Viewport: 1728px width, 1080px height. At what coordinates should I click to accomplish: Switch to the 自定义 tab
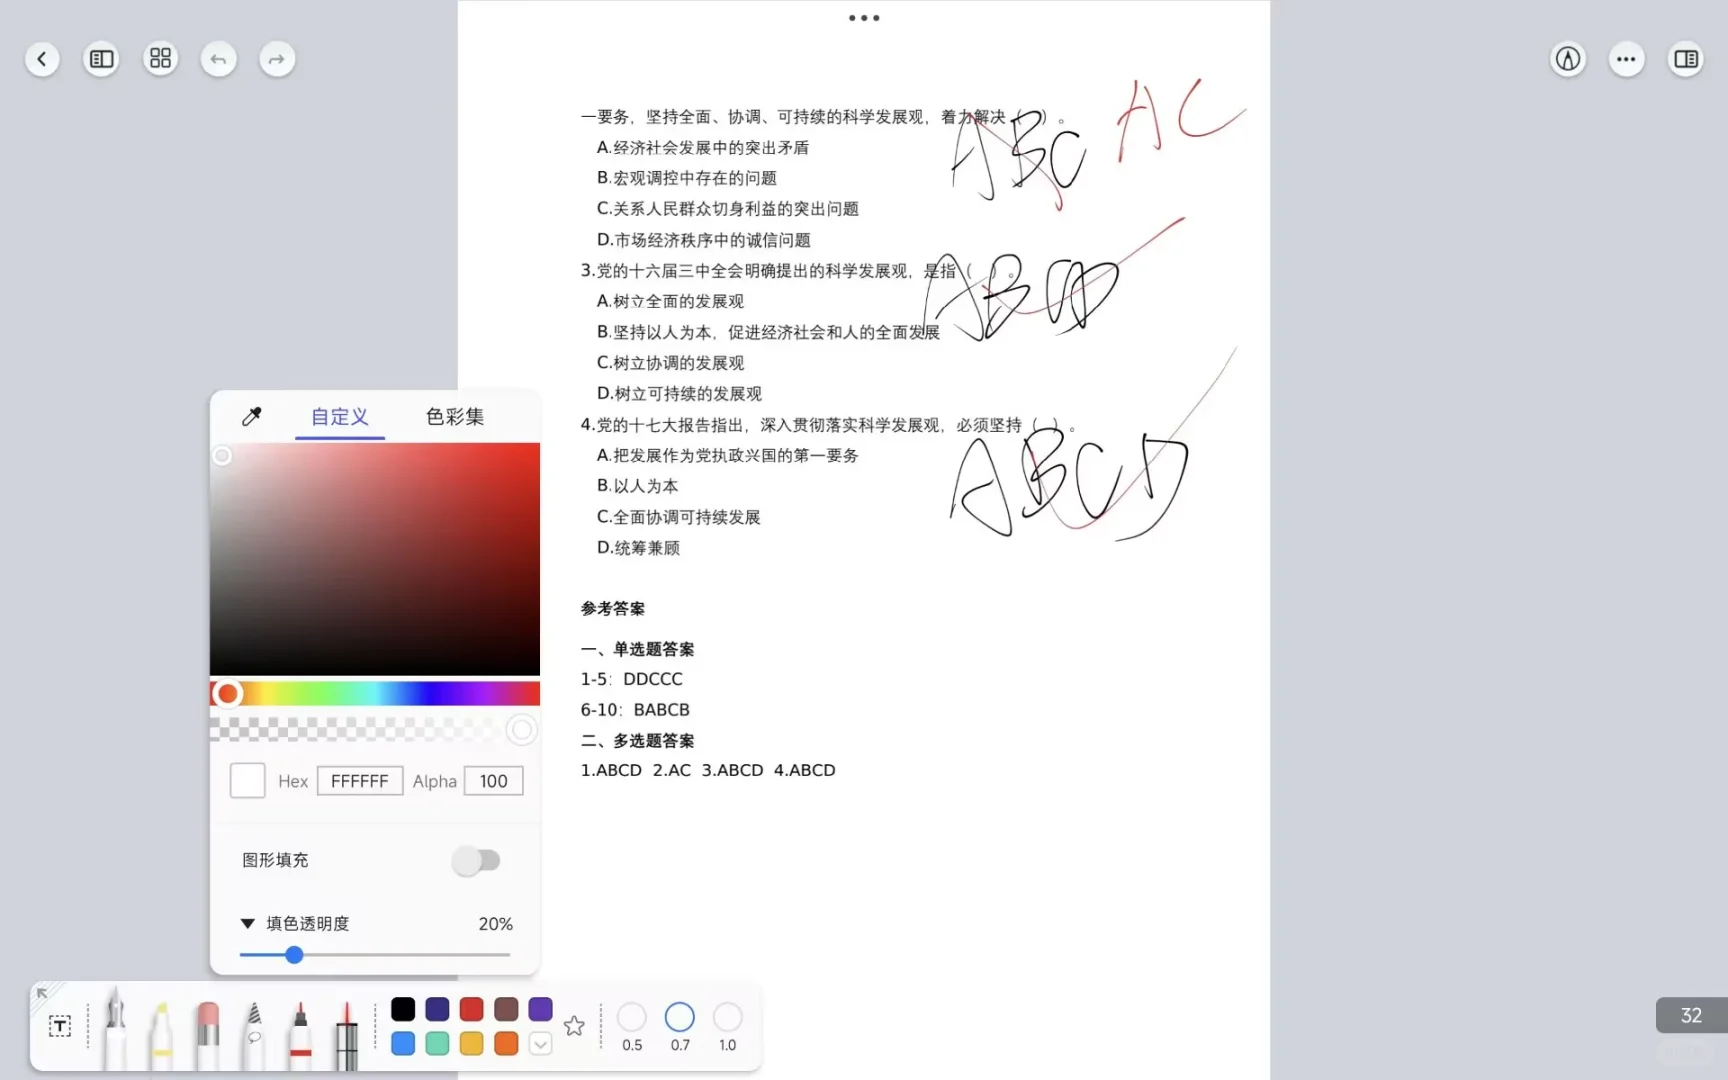[x=339, y=417]
